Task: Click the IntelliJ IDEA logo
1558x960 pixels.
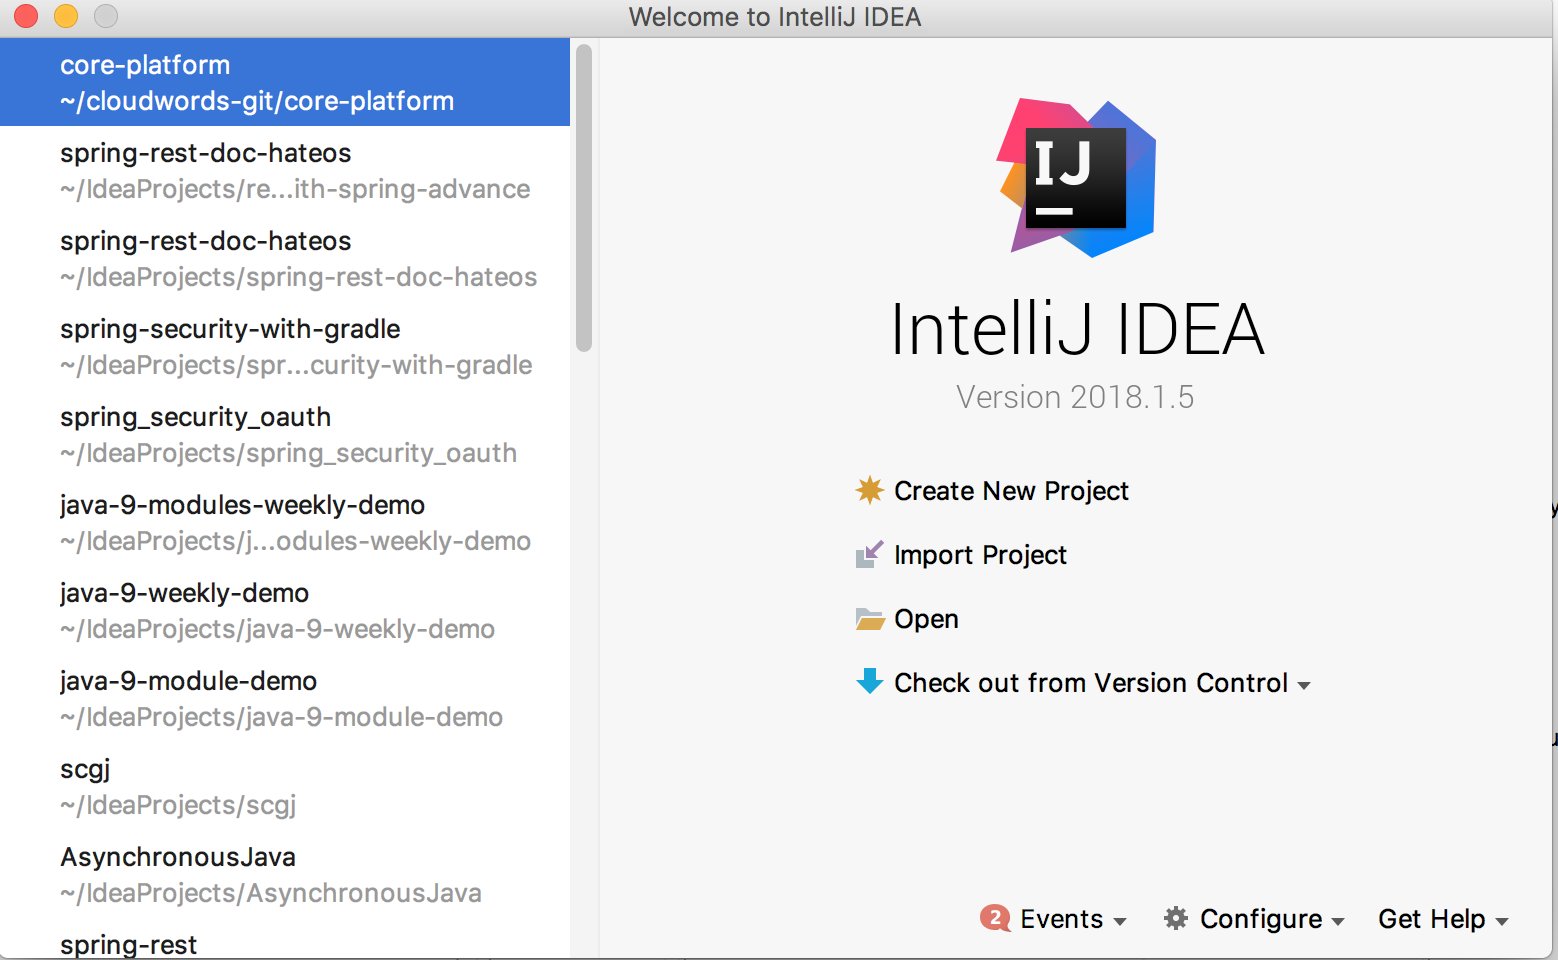Action: pos(1076,177)
